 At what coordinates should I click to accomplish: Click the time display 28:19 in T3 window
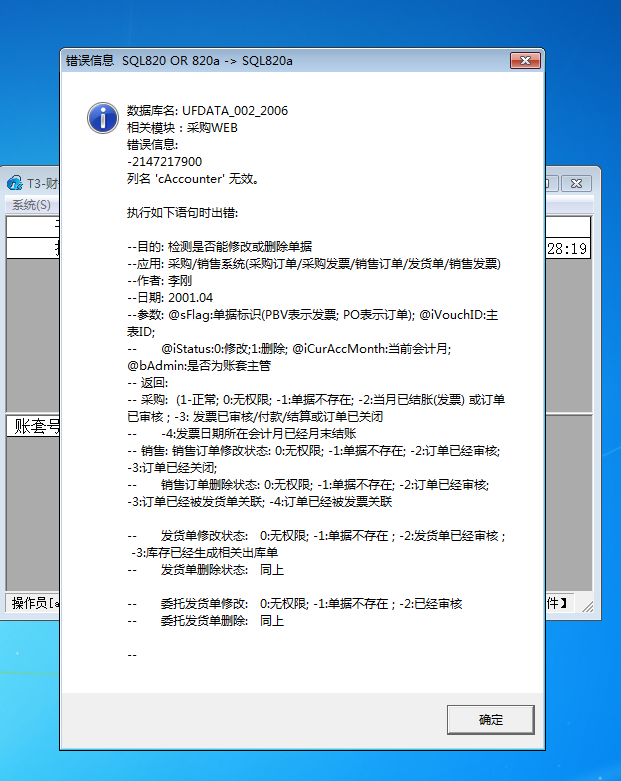point(567,249)
